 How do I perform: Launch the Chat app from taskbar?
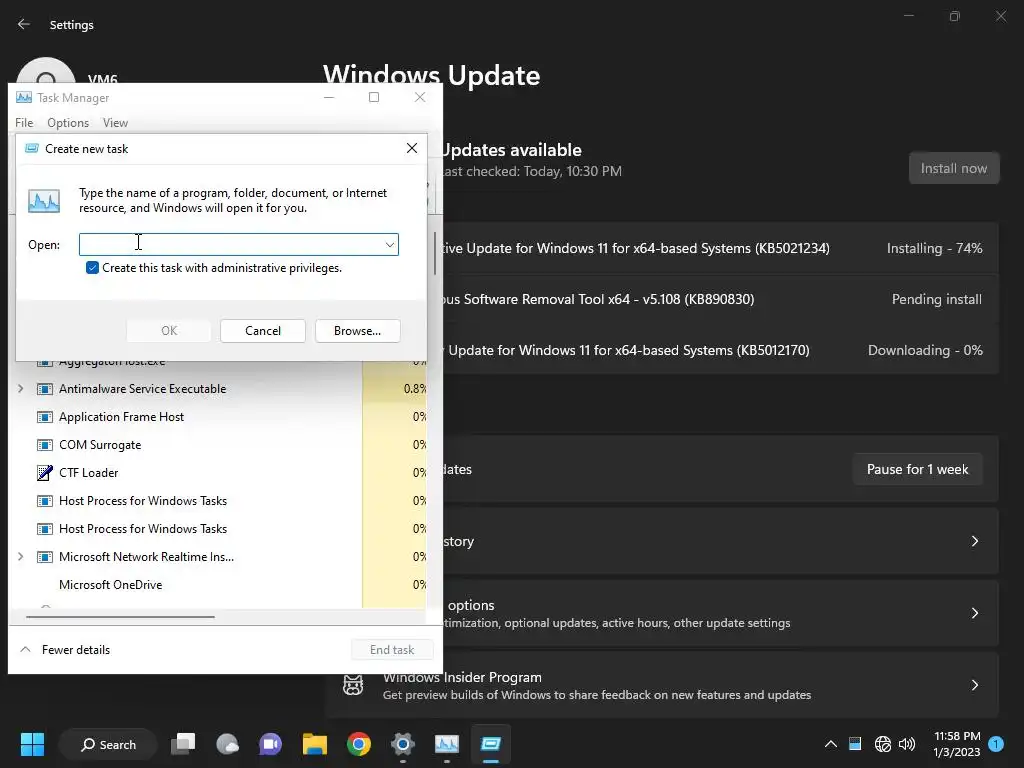click(270, 744)
